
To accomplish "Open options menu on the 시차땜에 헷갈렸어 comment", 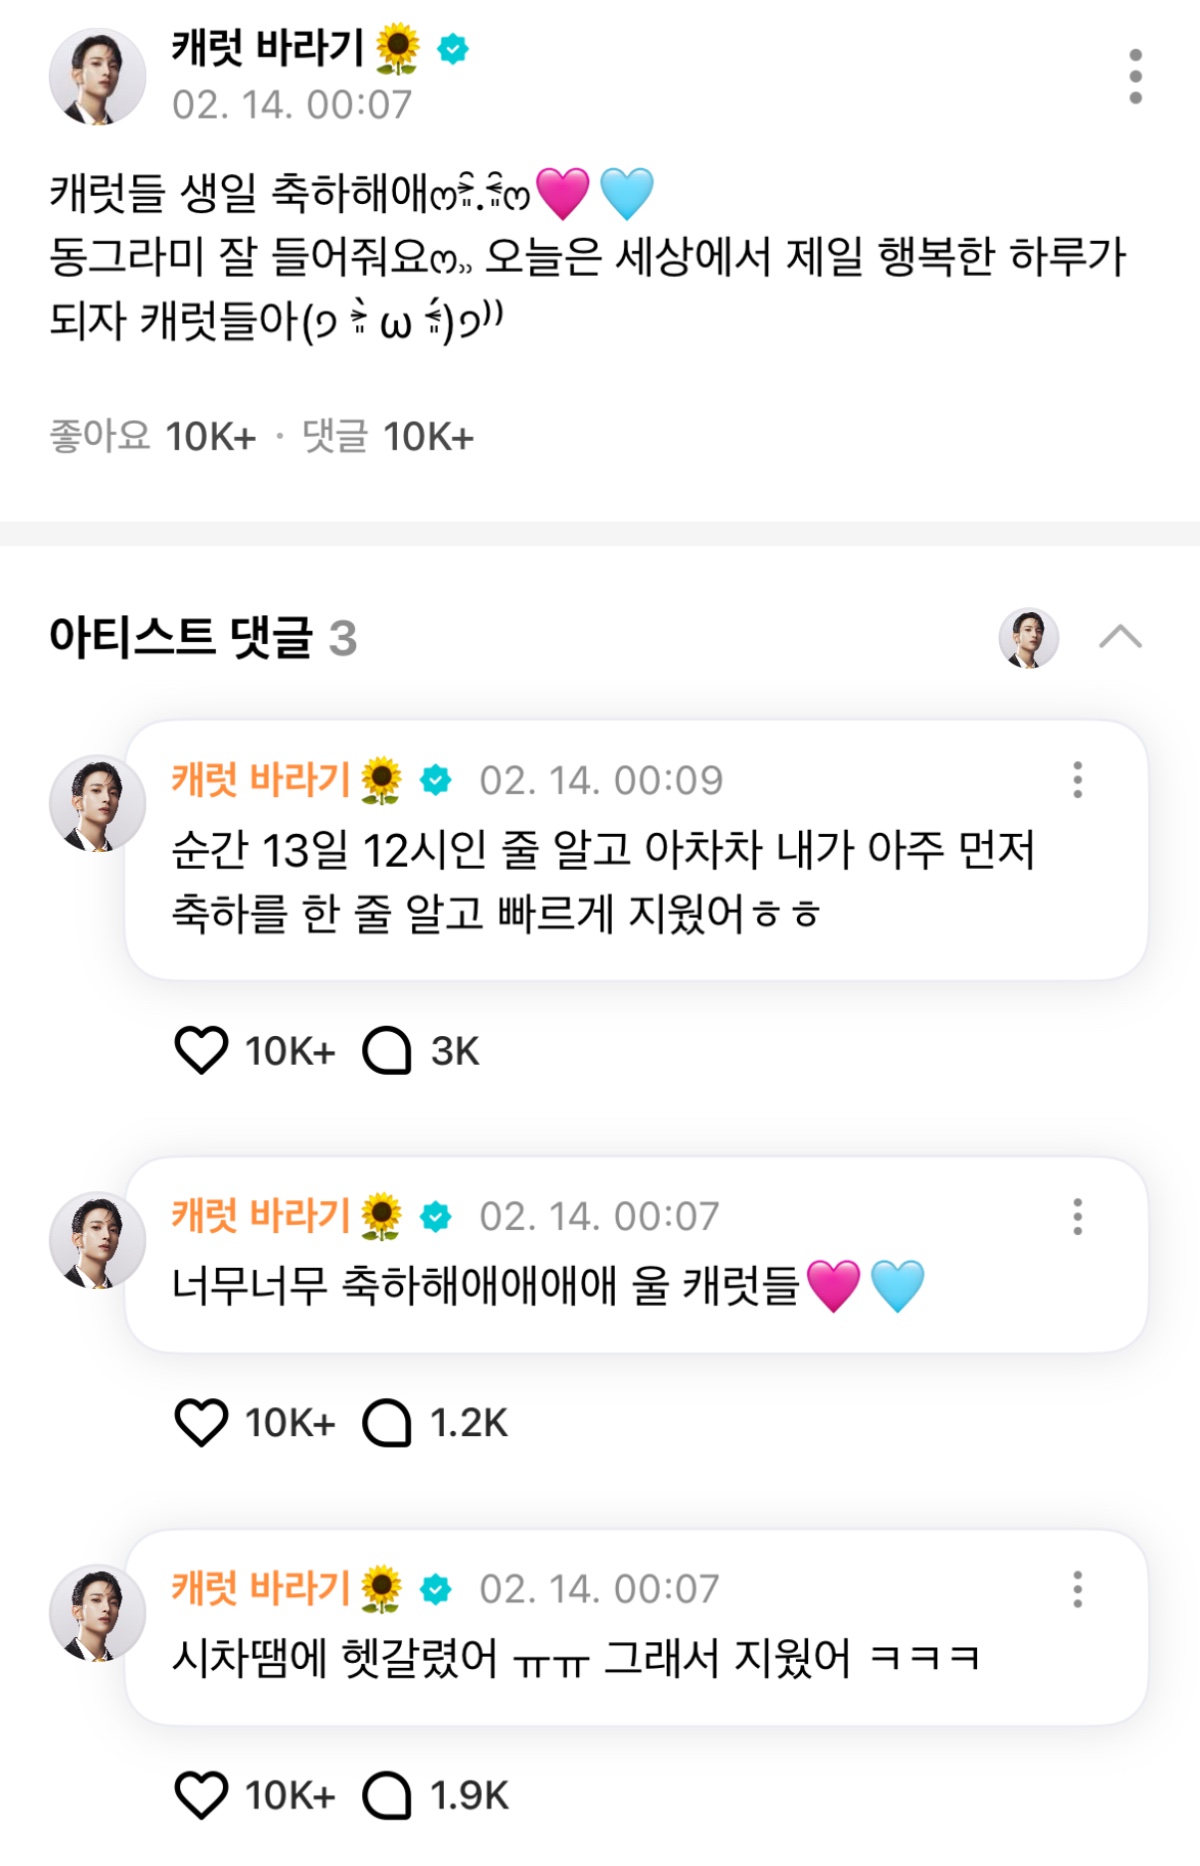I will pyautogui.click(x=1077, y=1589).
